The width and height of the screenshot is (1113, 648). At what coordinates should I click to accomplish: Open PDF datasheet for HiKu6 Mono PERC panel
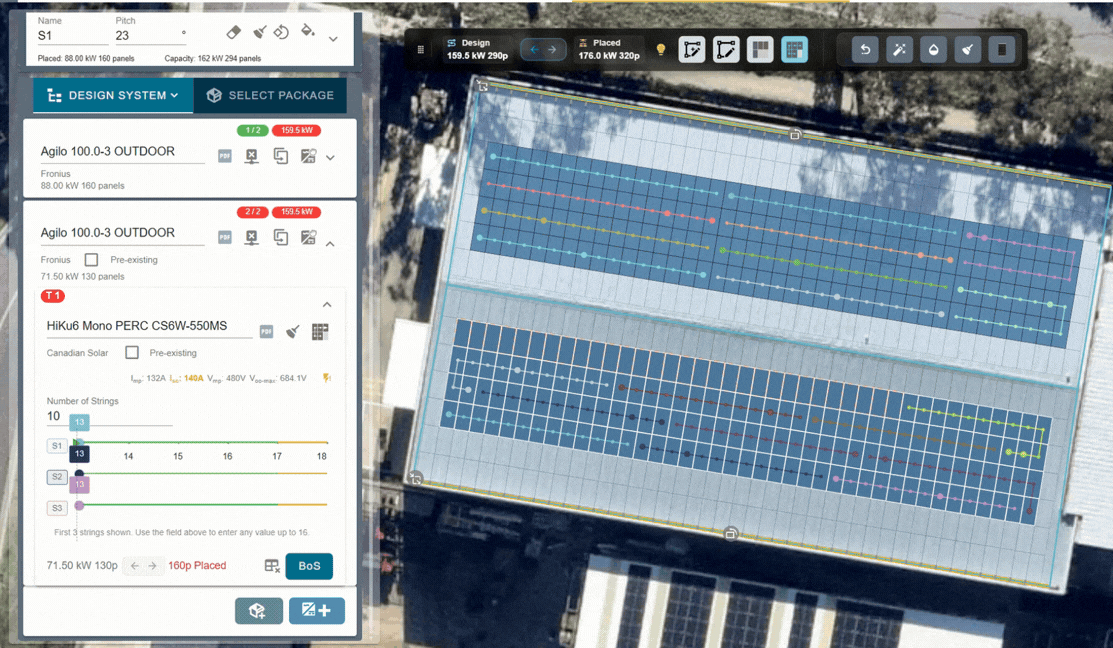pos(266,332)
